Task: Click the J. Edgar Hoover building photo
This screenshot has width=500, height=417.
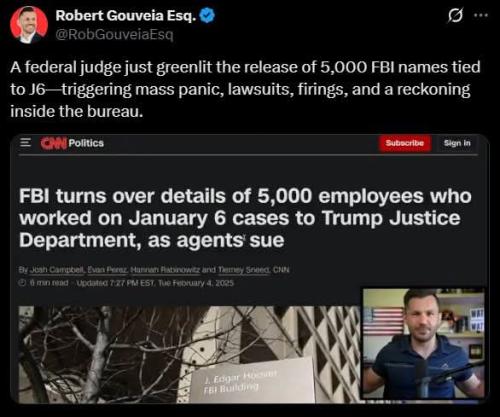Action: 189,354
